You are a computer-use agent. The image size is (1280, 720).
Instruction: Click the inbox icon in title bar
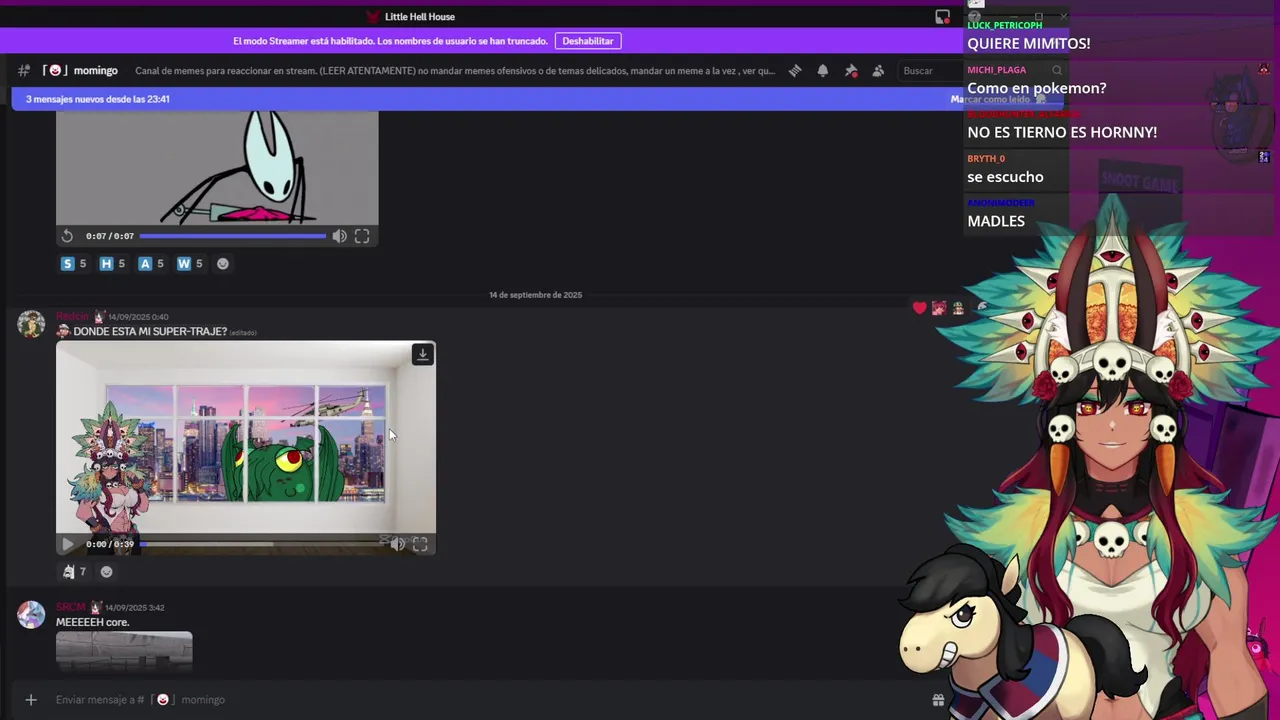[942, 17]
